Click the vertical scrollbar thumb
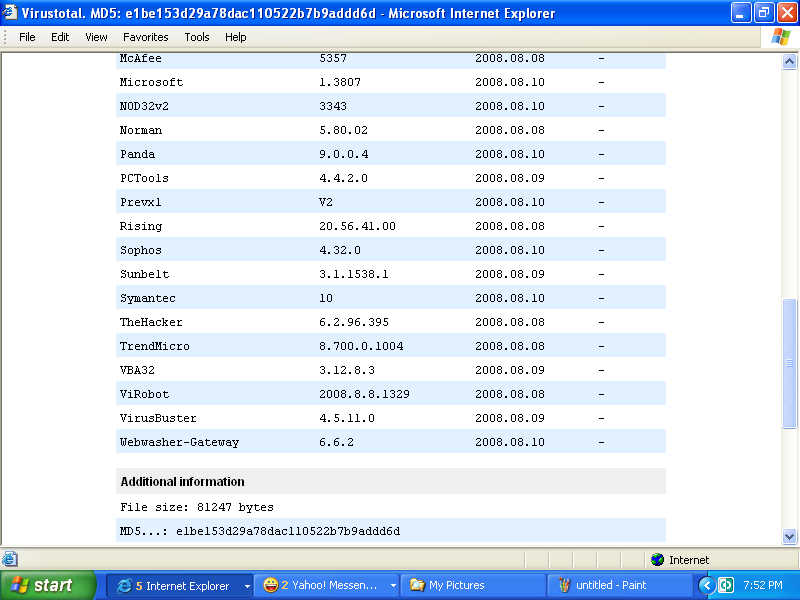The height and width of the screenshot is (600, 800). (789, 363)
